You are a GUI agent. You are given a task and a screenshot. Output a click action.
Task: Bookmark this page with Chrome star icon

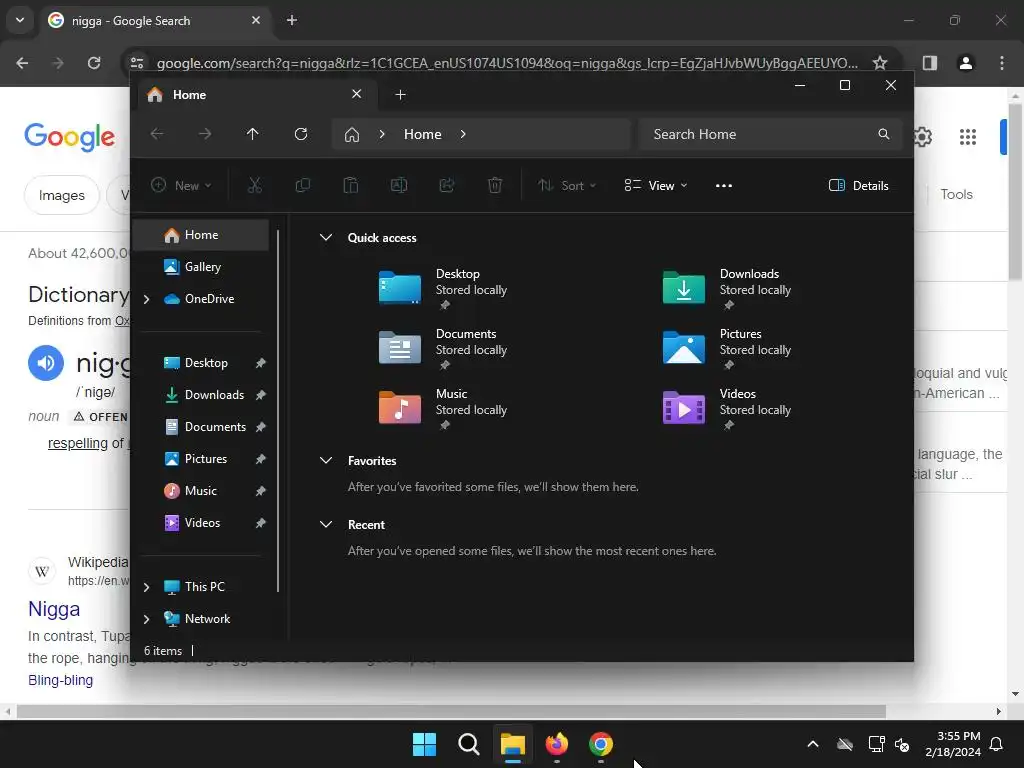(x=880, y=63)
